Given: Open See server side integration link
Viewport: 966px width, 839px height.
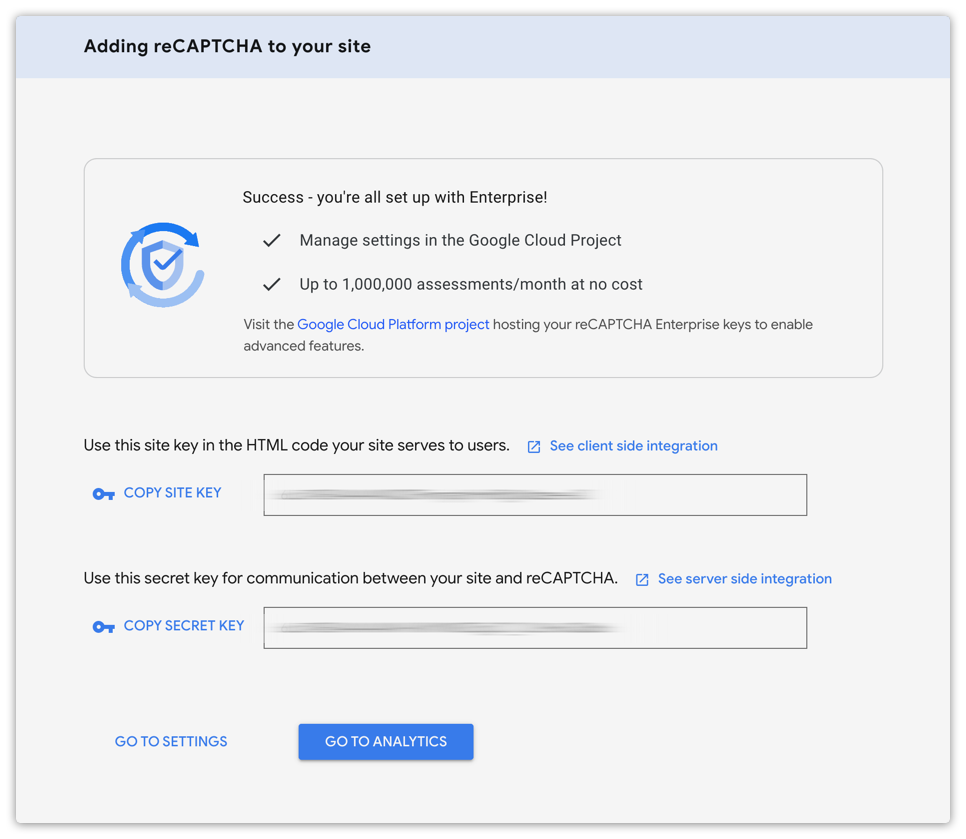Looking at the screenshot, I should pyautogui.click(x=745, y=579).
